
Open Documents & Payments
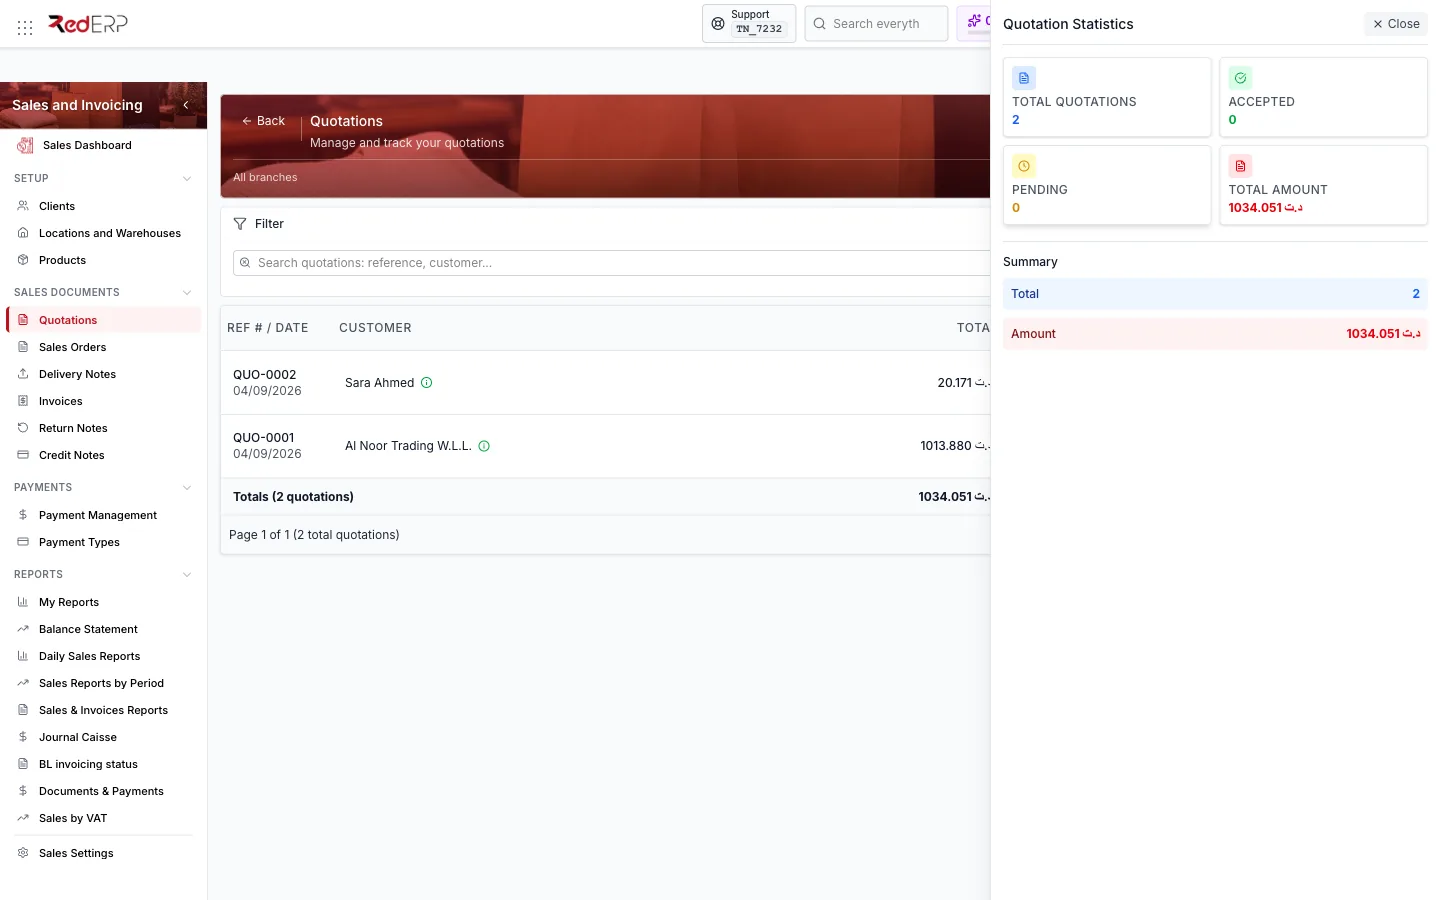tap(104, 791)
